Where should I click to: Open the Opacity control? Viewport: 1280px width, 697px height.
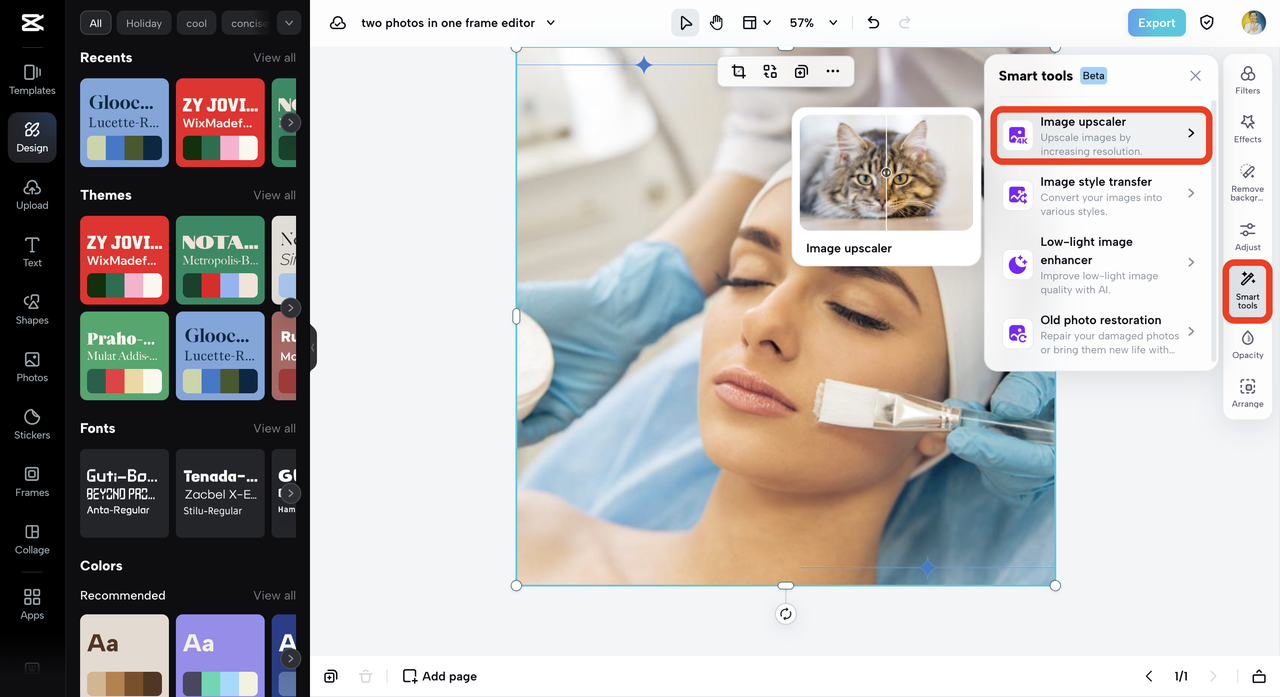tap(1247, 344)
